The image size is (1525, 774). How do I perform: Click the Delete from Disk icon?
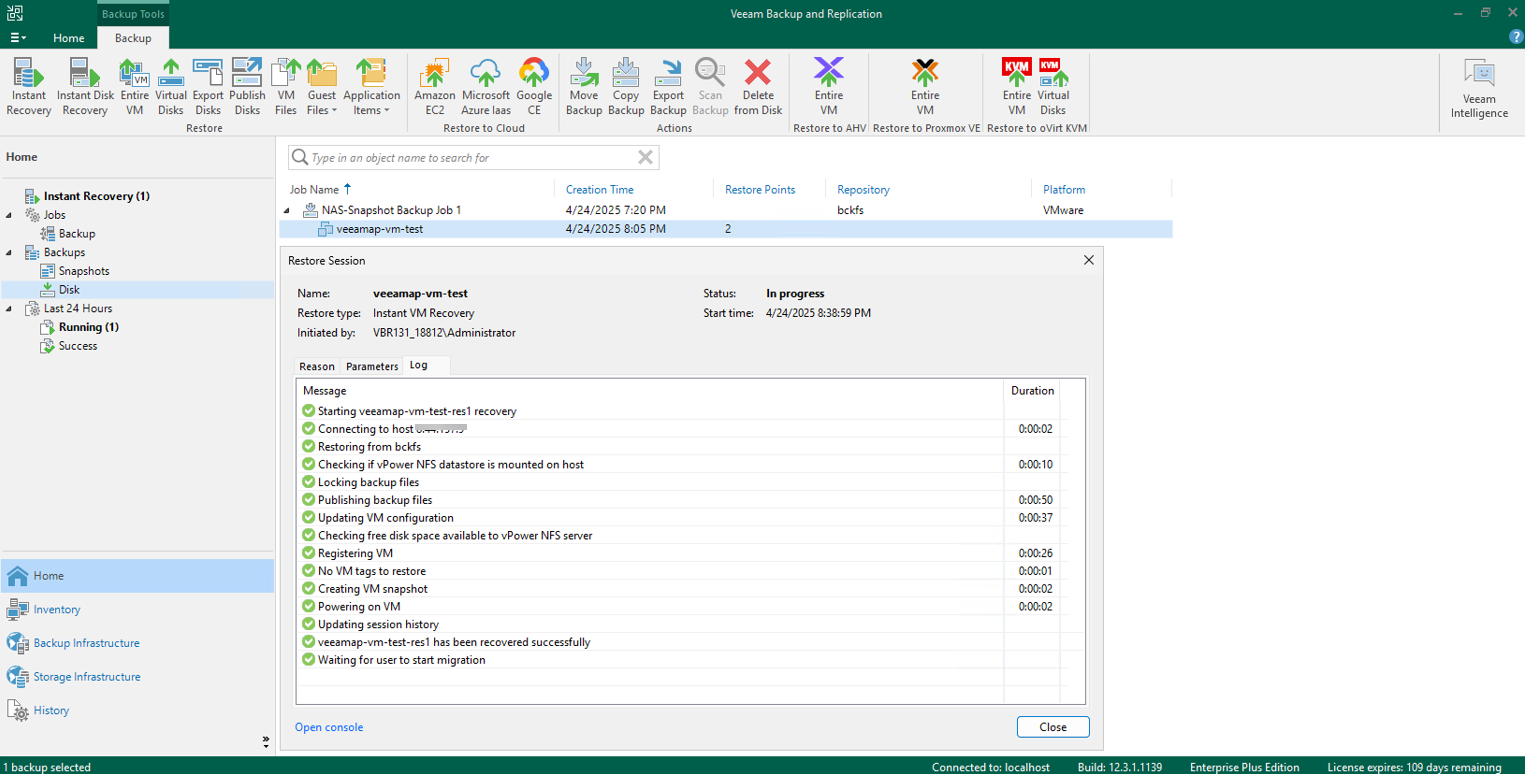tap(758, 87)
